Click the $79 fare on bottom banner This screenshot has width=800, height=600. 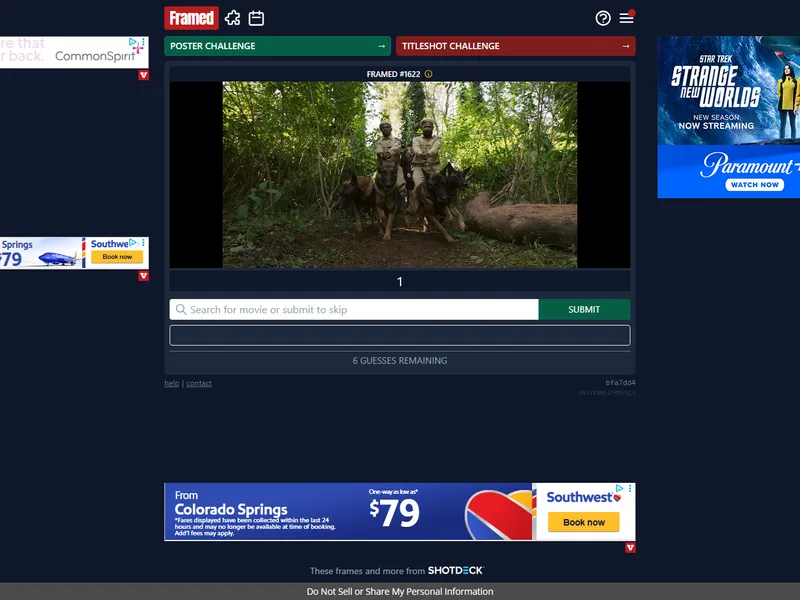coord(394,513)
